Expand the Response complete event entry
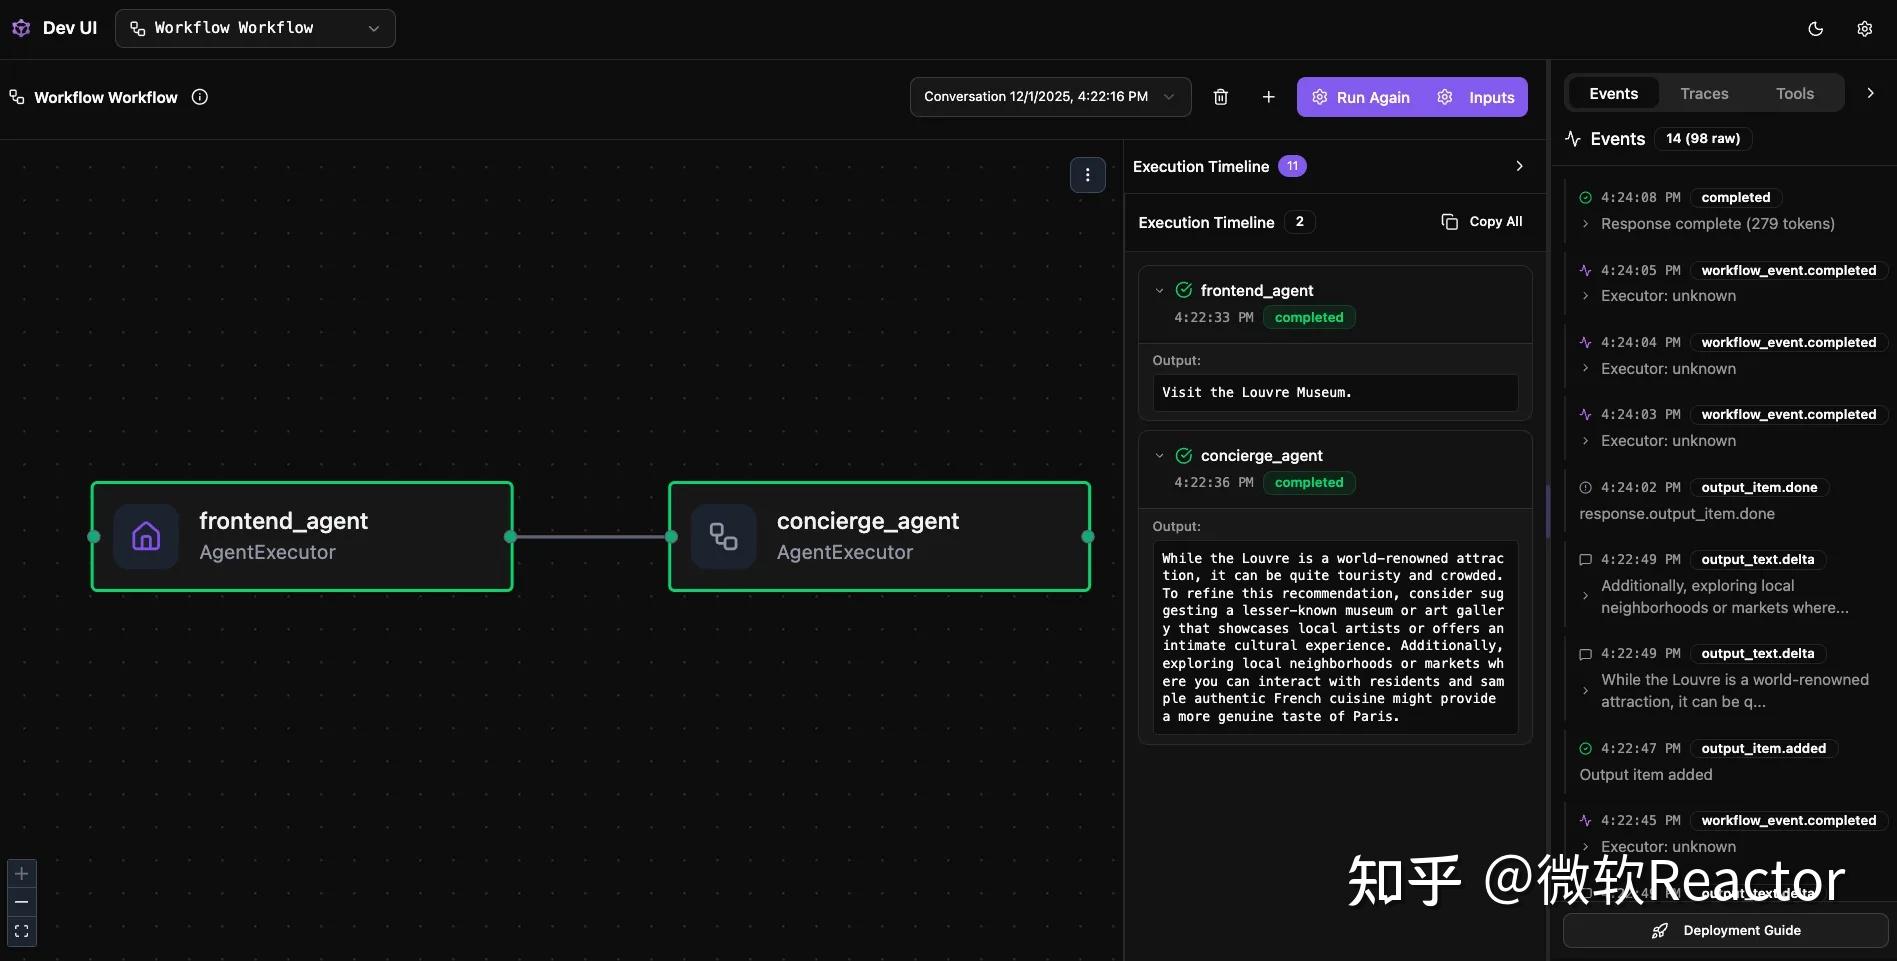 (x=1584, y=224)
